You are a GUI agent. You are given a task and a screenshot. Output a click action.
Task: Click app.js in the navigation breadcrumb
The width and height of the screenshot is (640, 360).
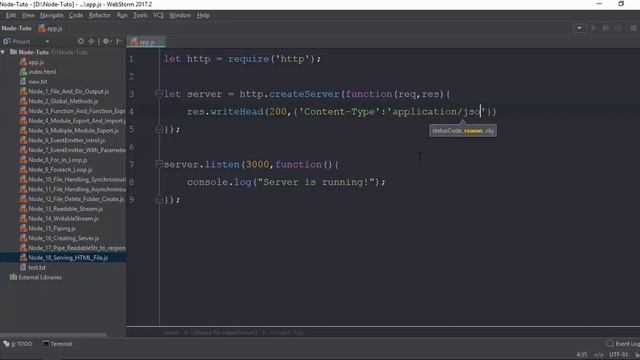tap(51, 28)
